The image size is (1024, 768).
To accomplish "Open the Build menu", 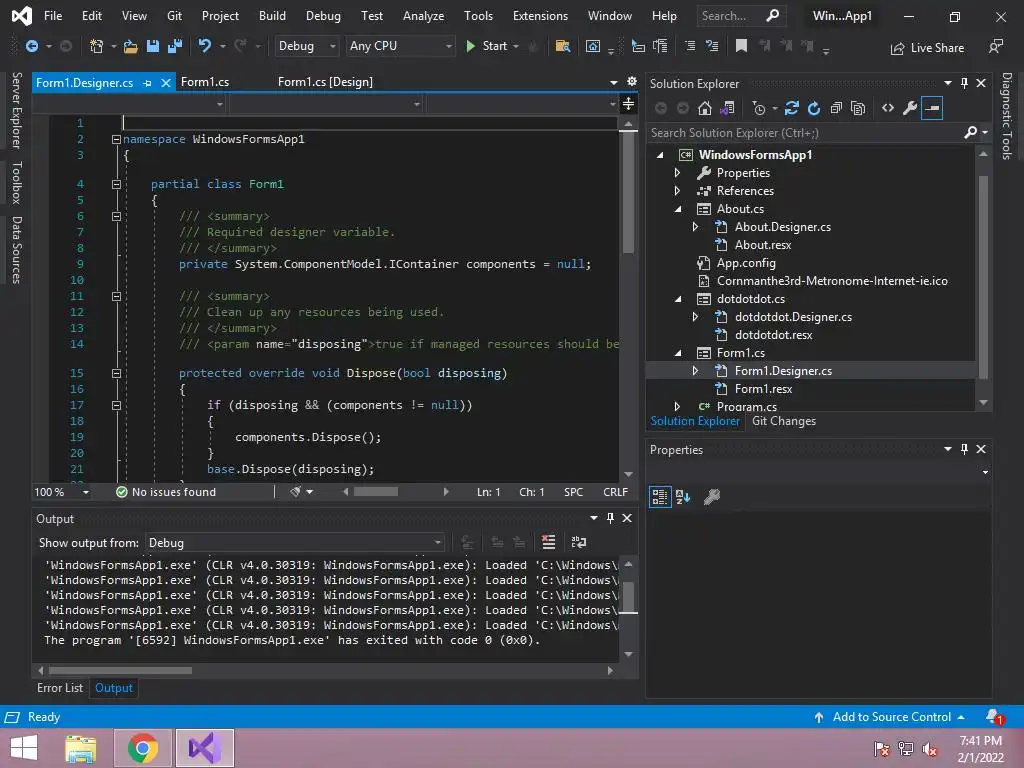I will click(272, 16).
